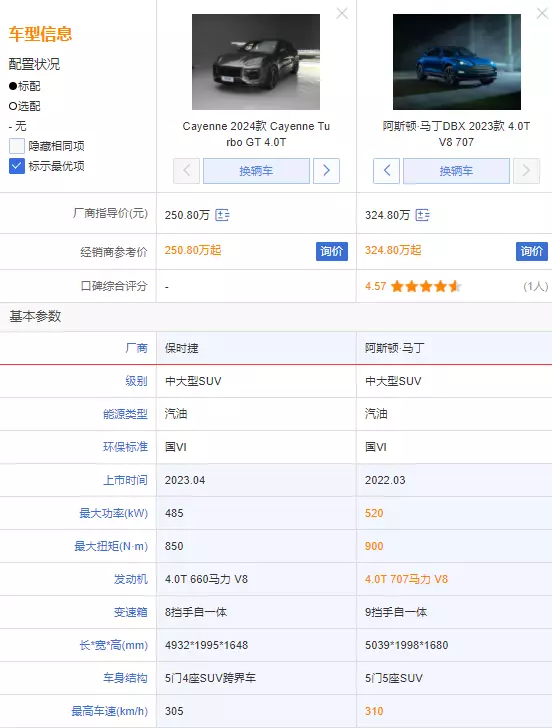Image resolution: width=552 pixels, height=728 pixels.
Task: Click the 250.80万起 dealer price link
Action: 193,250
